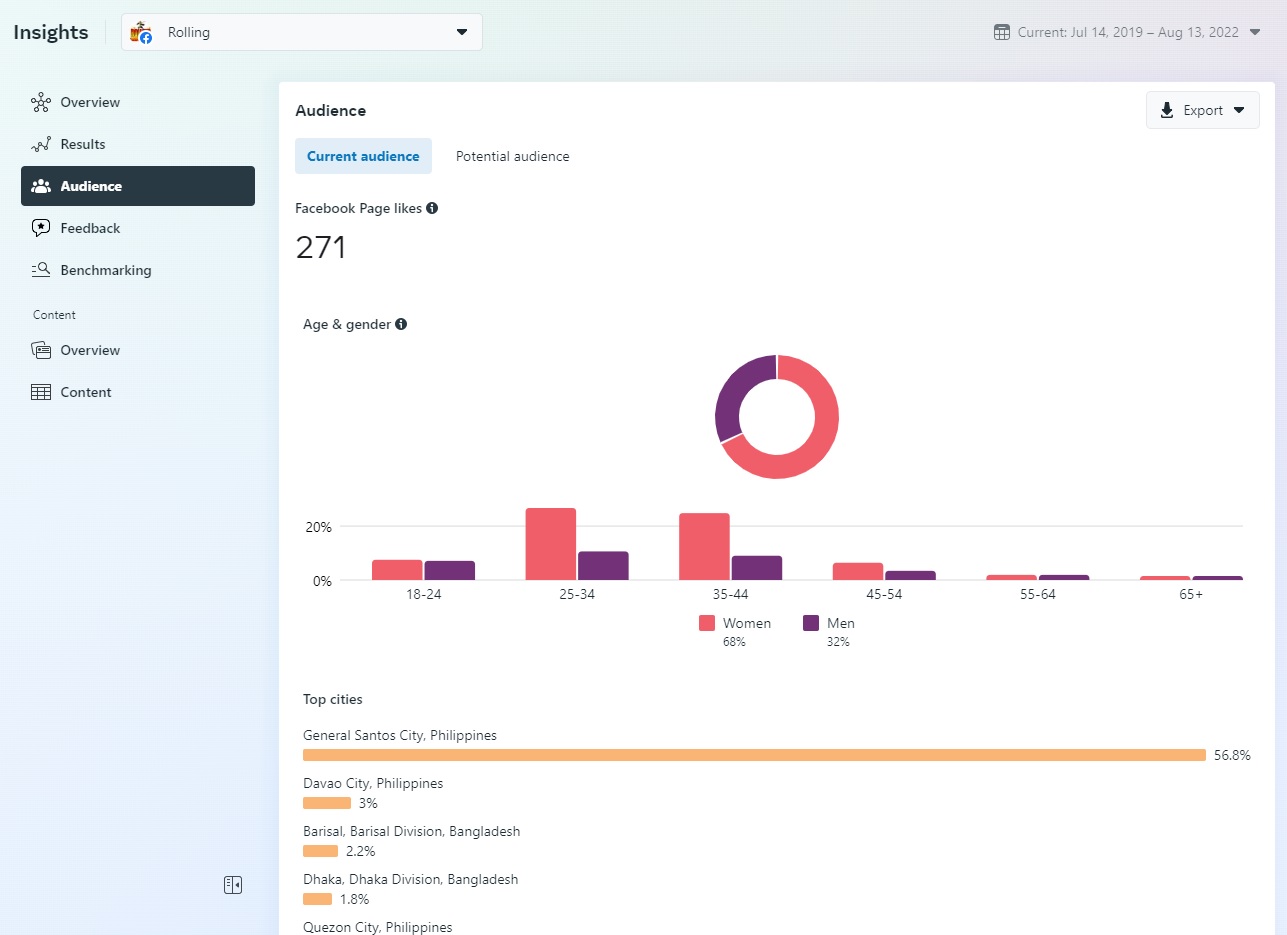Viewport: 1287px width, 935px height.
Task: Select the Audience sidebar item
Action: pyautogui.click(x=138, y=186)
